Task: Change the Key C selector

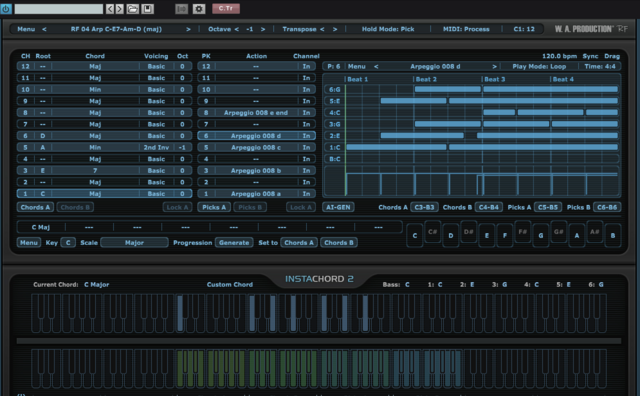Action: [68, 242]
